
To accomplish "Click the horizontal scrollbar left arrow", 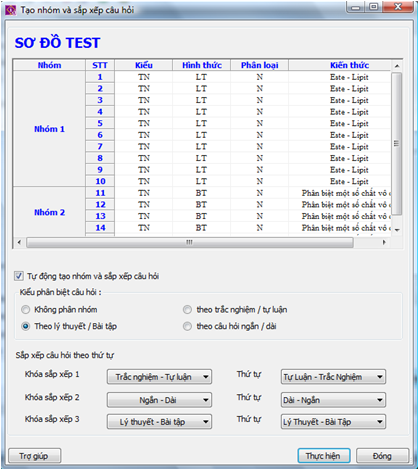I will (x=19, y=242).
